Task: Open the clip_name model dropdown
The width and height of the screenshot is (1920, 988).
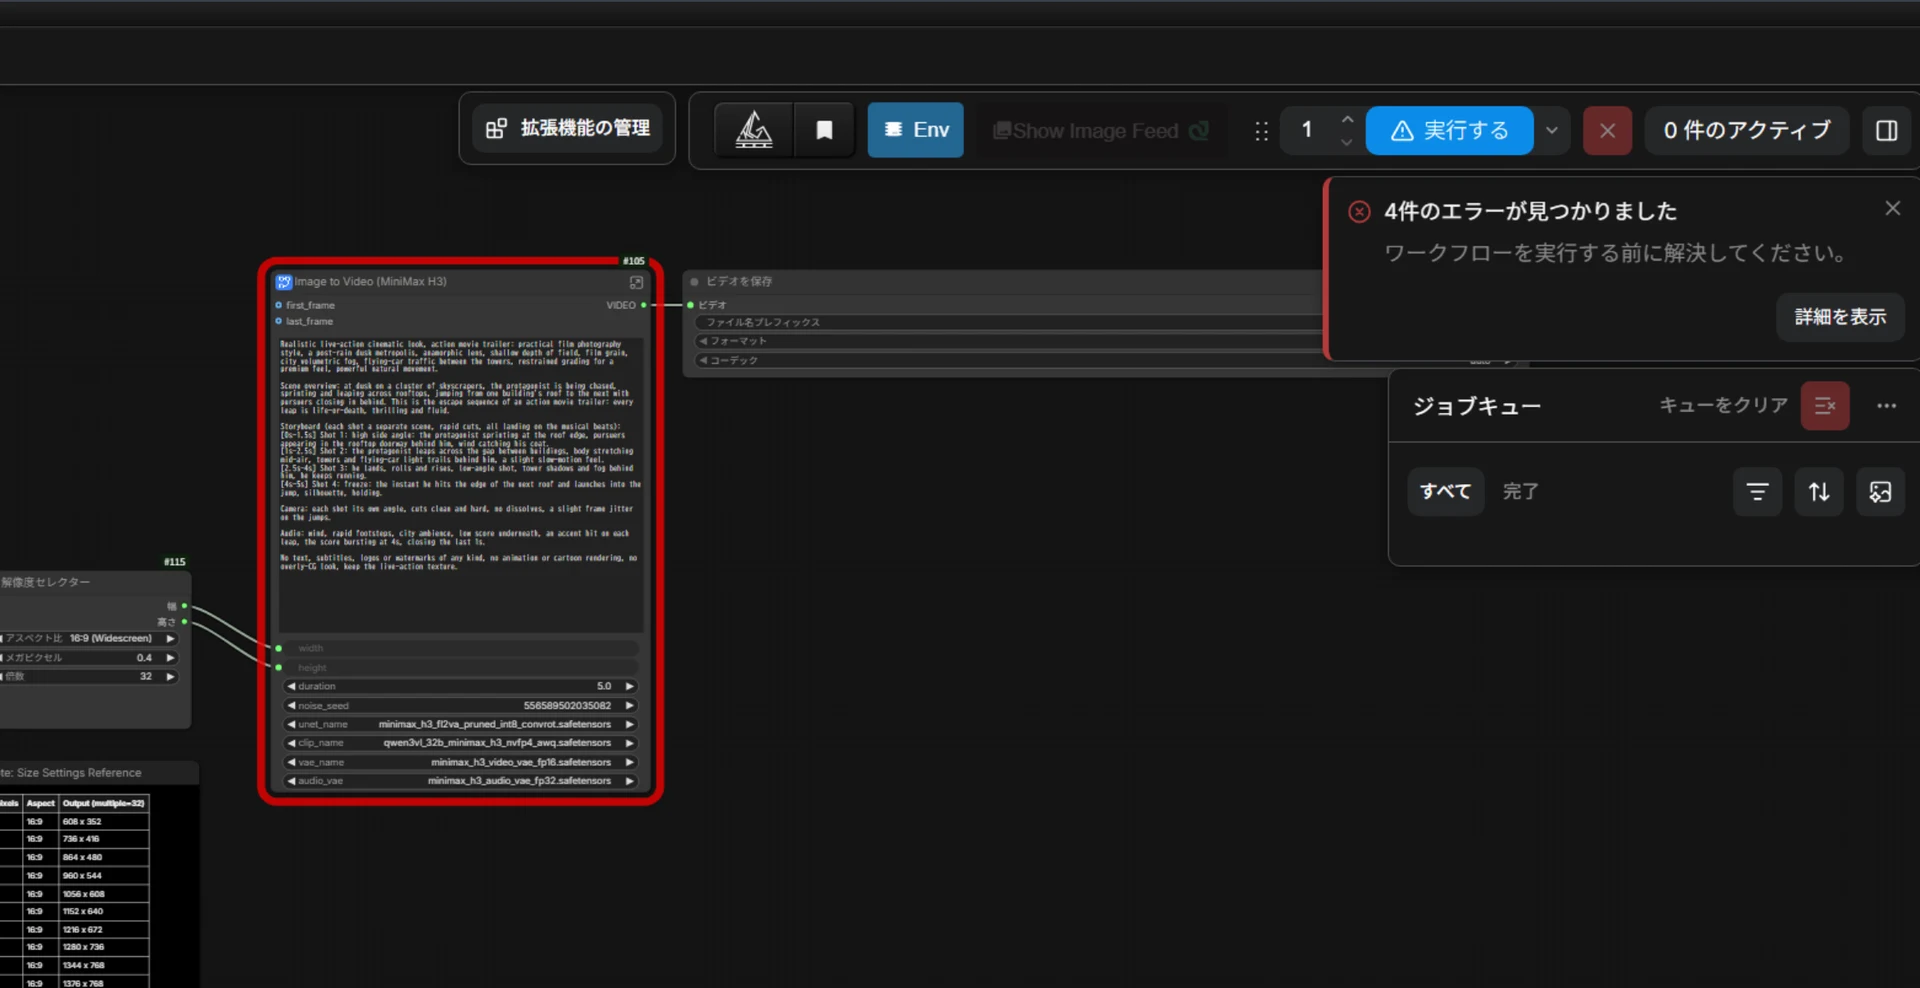Action: pos(461,743)
